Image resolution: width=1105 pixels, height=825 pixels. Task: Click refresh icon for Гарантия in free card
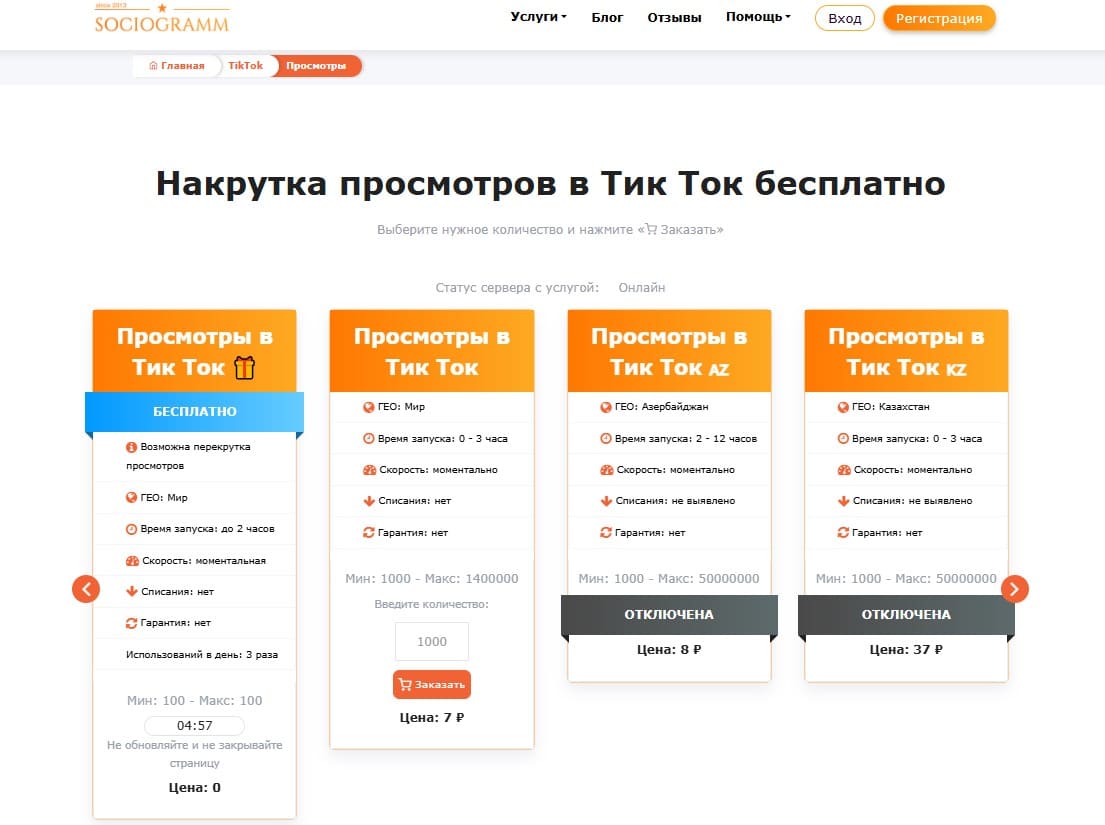coord(131,623)
